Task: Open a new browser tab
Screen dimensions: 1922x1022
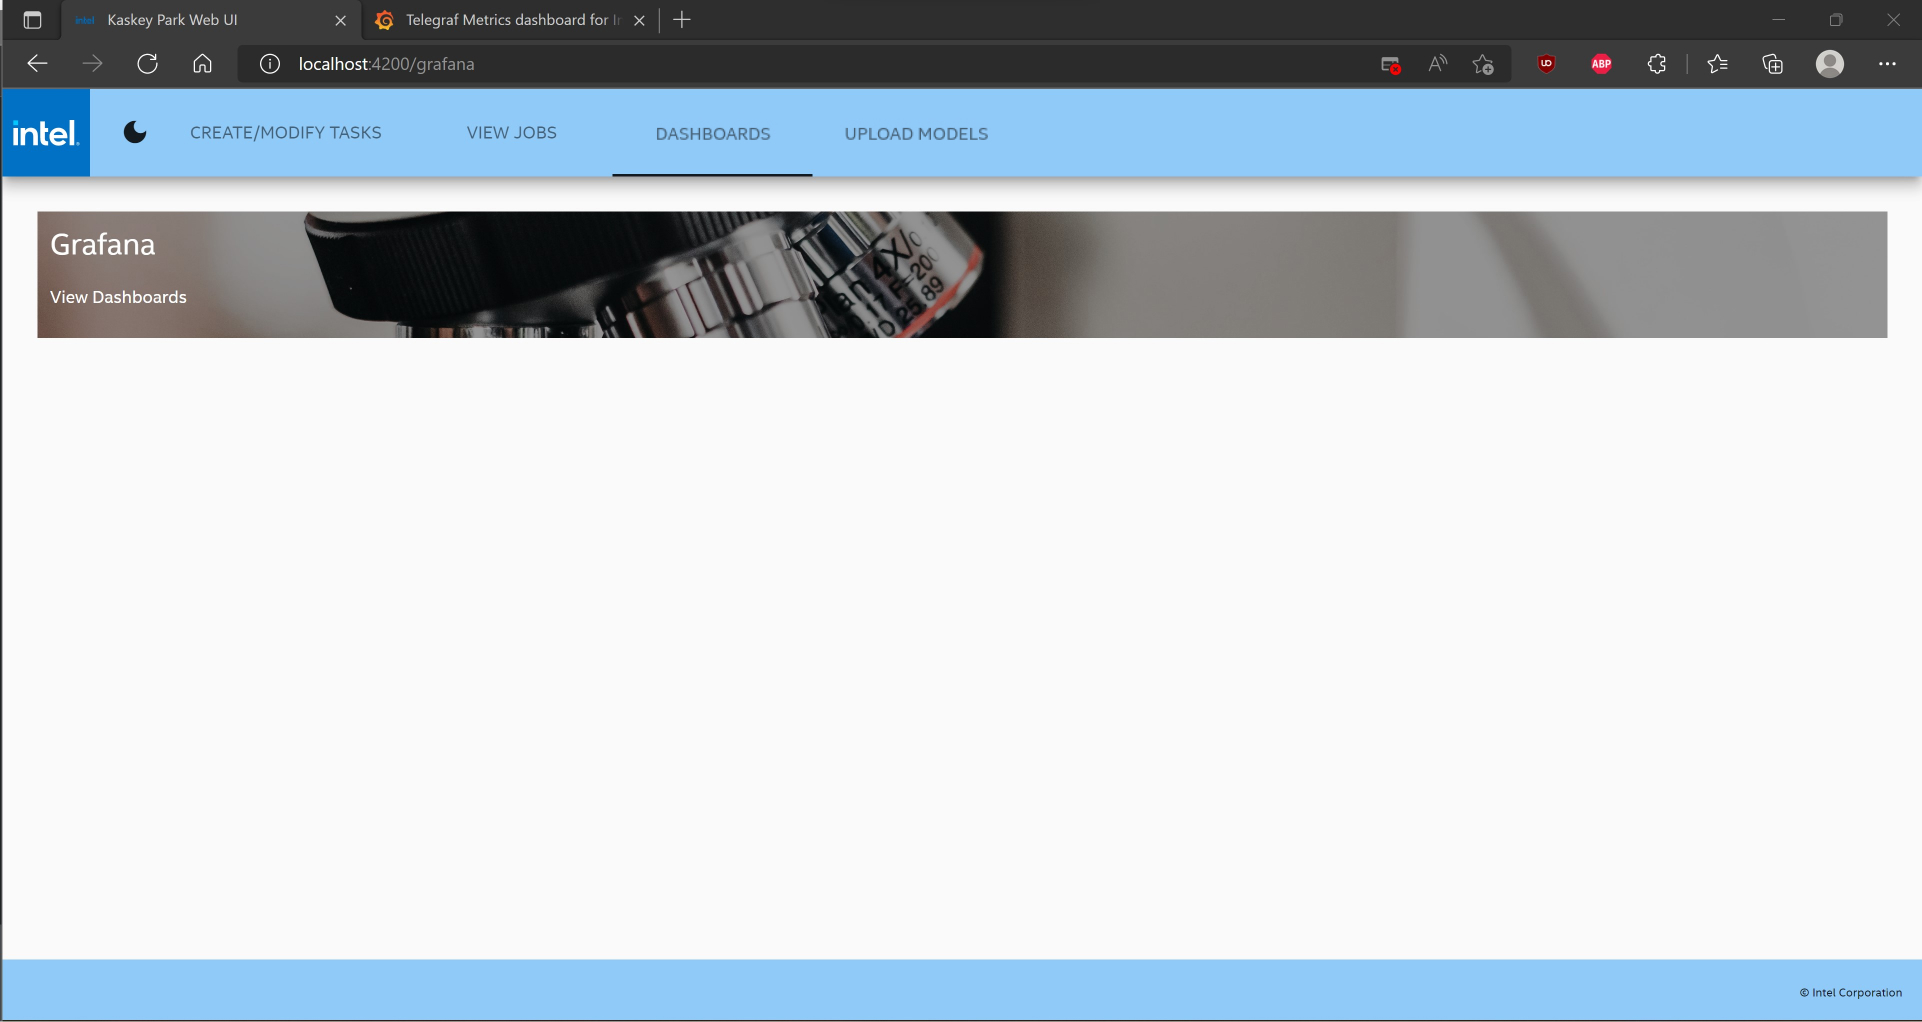Action: pos(682,20)
